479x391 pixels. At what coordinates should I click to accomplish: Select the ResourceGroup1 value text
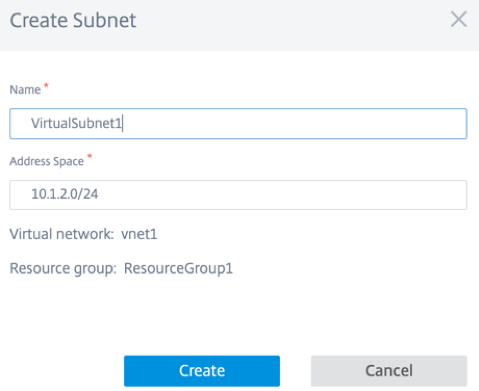(x=178, y=268)
